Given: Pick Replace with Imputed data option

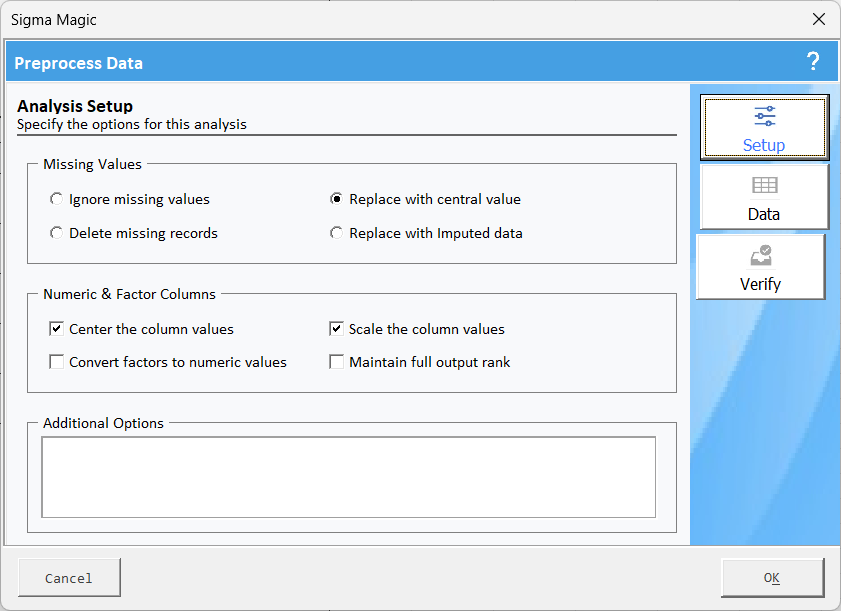Looking at the screenshot, I should 337,233.
